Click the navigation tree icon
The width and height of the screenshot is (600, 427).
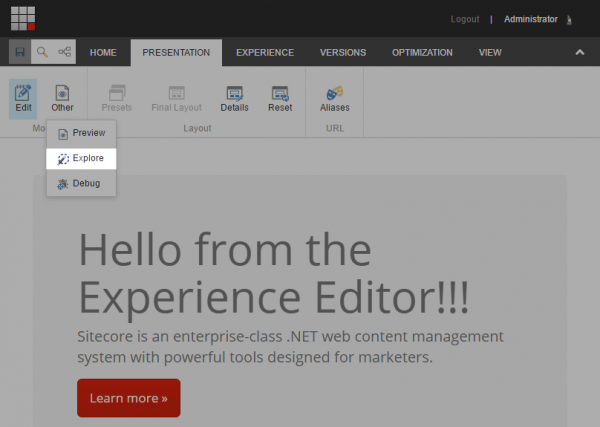[64, 52]
